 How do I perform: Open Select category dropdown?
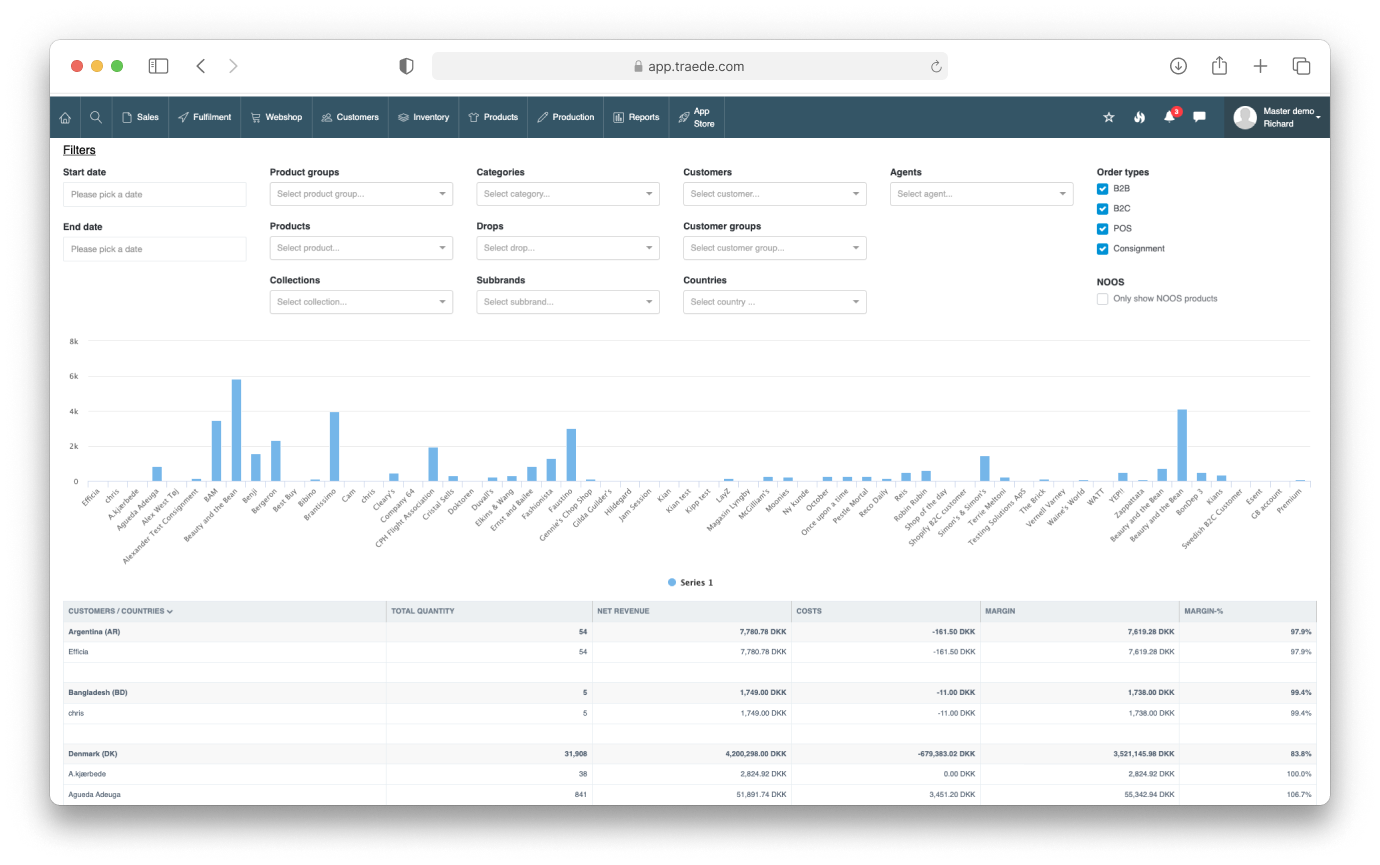(x=568, y=194)
